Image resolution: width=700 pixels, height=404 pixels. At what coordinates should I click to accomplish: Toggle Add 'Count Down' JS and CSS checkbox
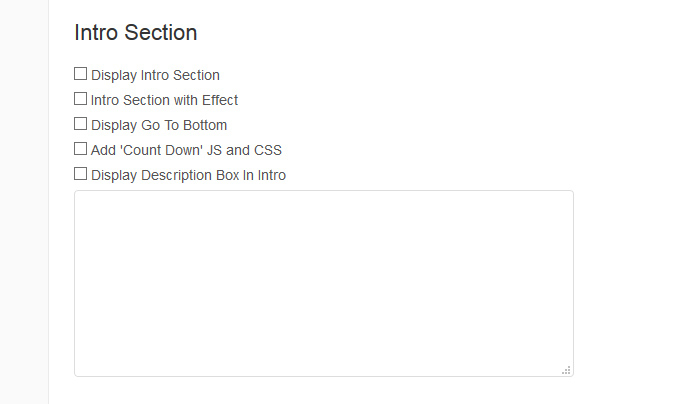pos(80,149)
